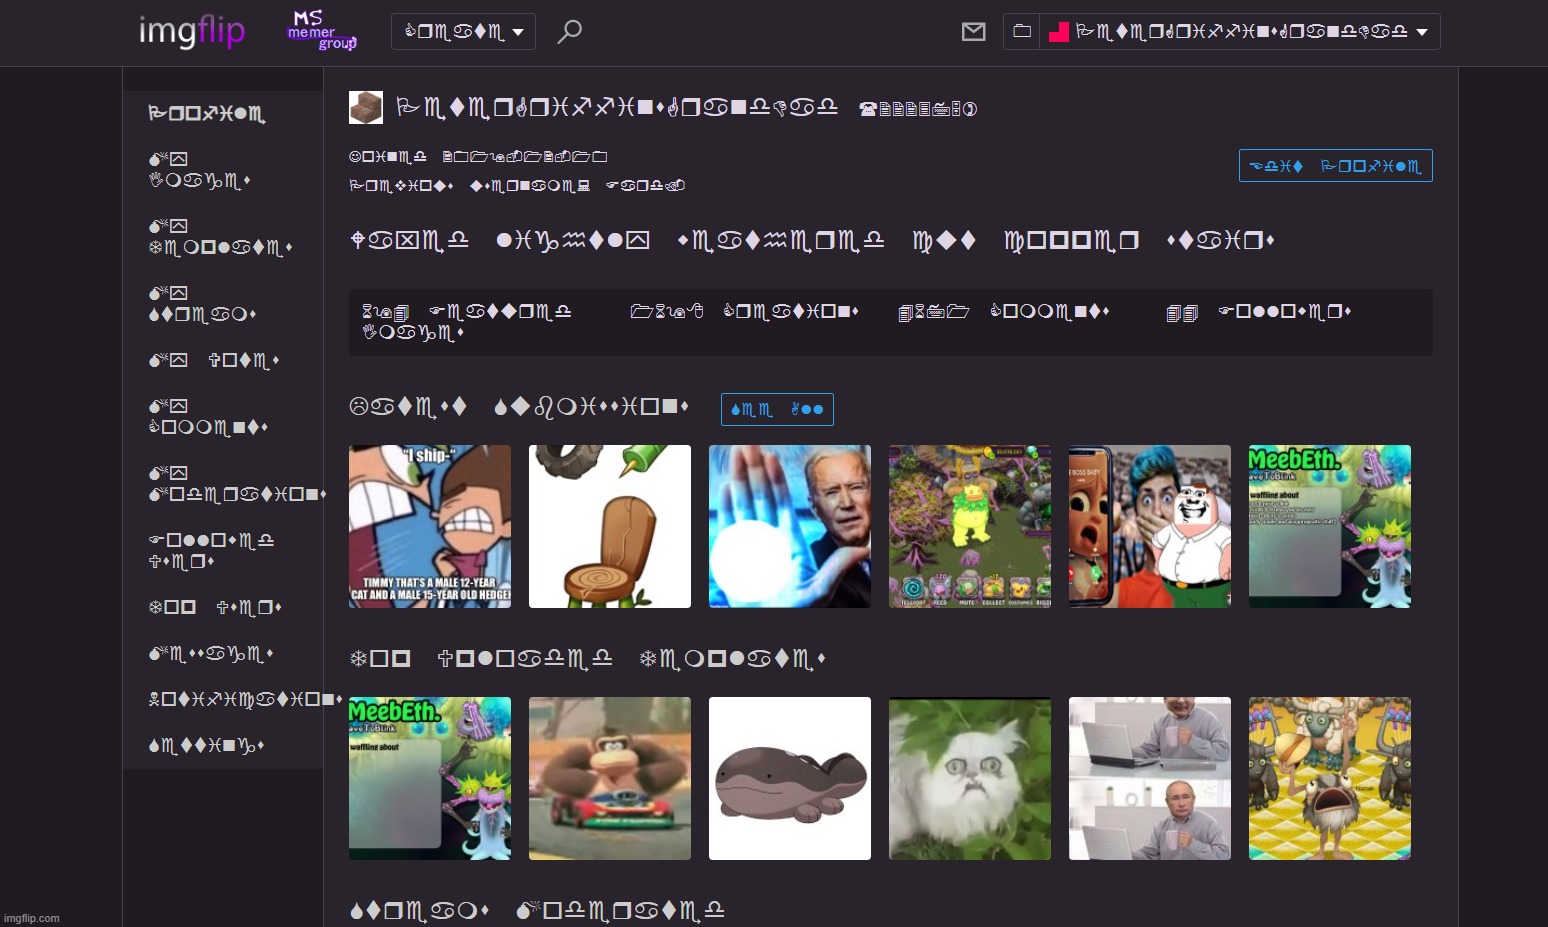
Task: Open the Biden glowing hand thumbnail
Action: click(790, 526)
